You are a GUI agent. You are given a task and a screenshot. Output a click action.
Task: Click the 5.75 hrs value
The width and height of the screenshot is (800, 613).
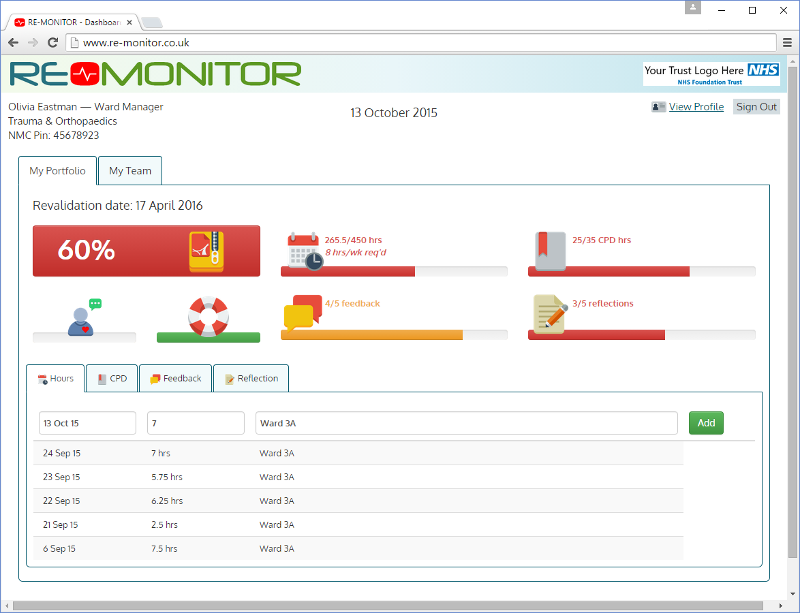(167, 477)
